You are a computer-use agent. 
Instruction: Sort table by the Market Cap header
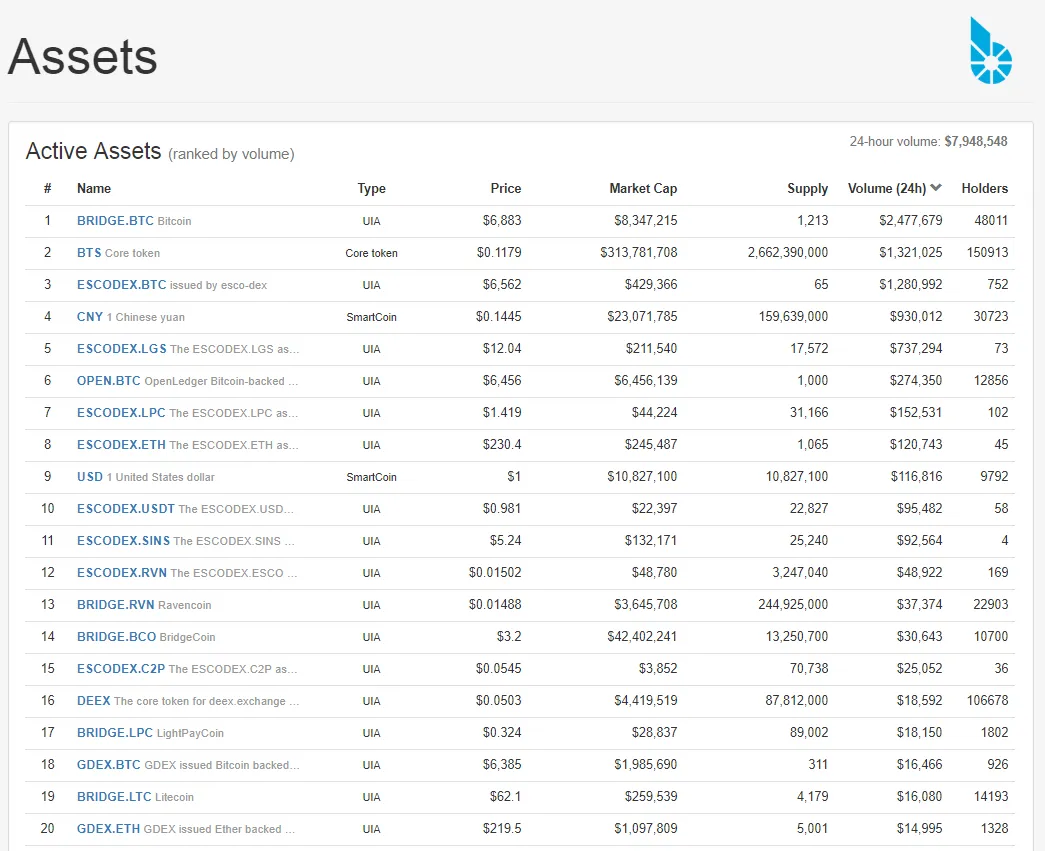(643, 189)
